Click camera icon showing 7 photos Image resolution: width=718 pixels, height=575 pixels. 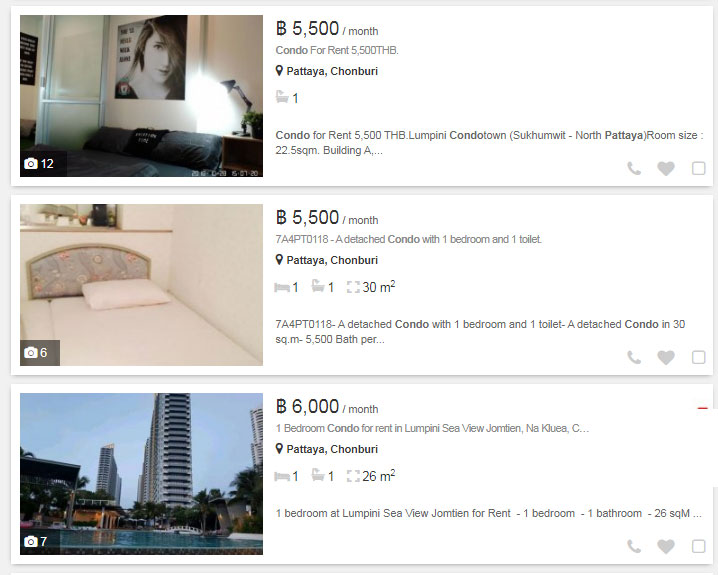pos(31,542)
